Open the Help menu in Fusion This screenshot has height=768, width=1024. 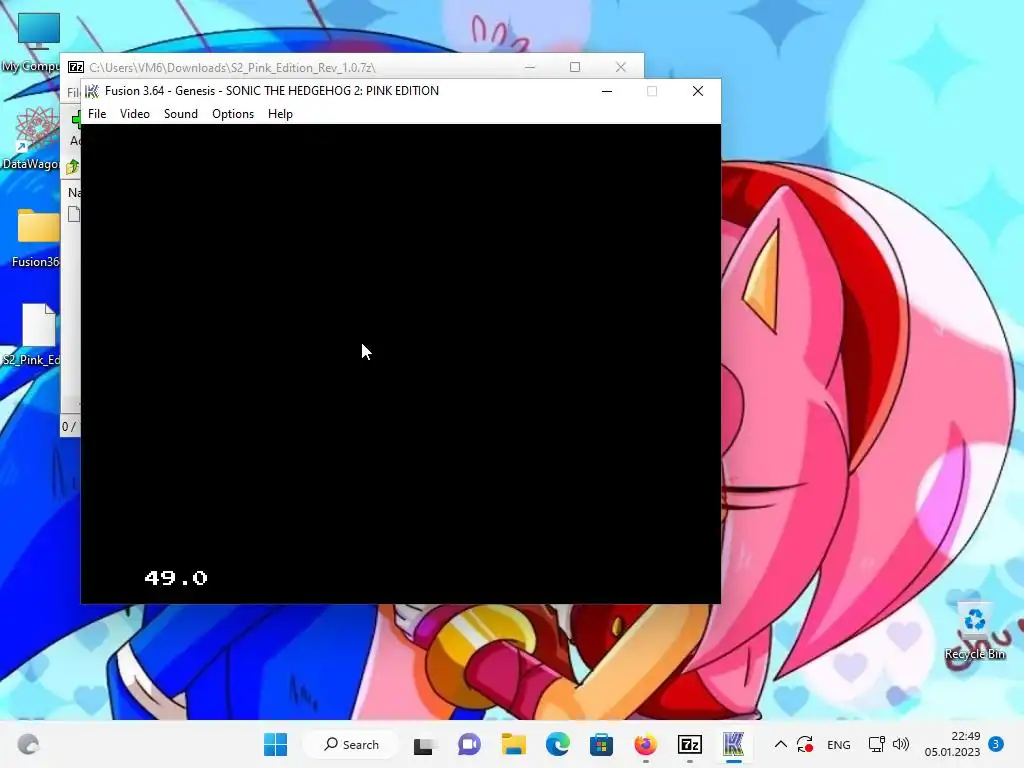point(280,114)
